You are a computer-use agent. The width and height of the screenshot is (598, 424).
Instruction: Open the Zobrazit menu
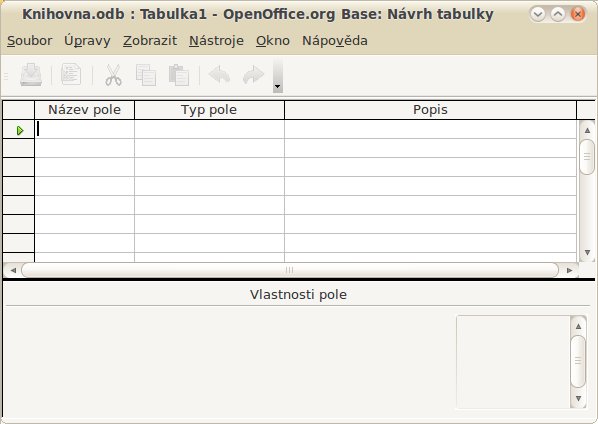coord(150,40)
